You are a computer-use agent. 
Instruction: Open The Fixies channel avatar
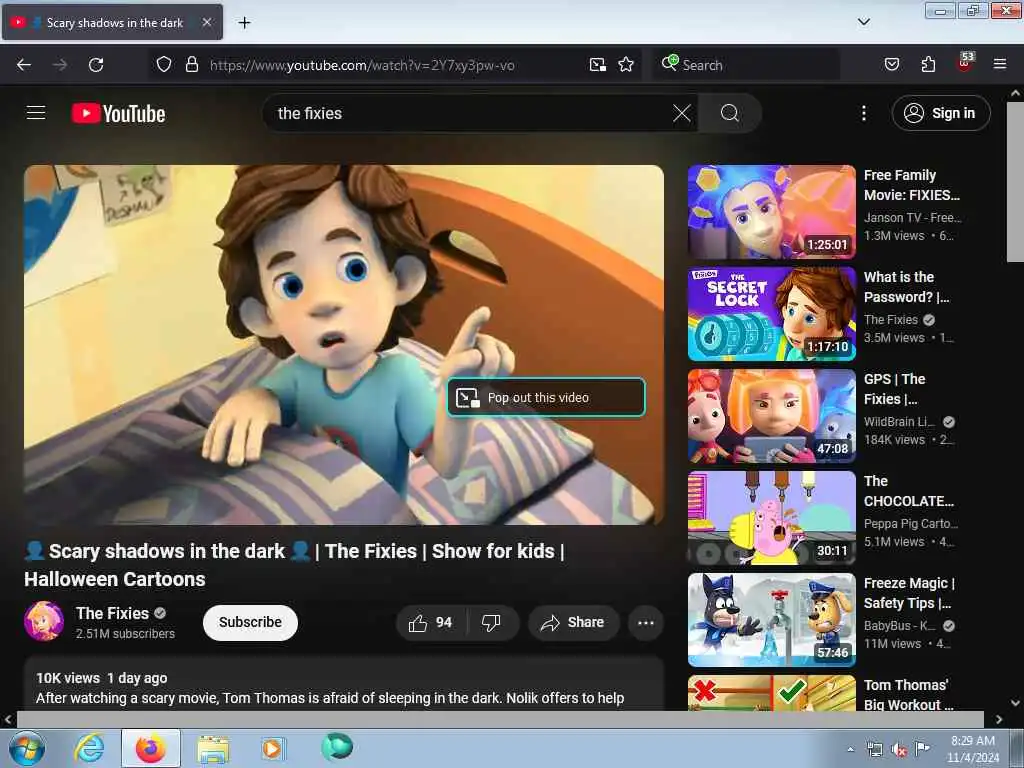[44, 621]
